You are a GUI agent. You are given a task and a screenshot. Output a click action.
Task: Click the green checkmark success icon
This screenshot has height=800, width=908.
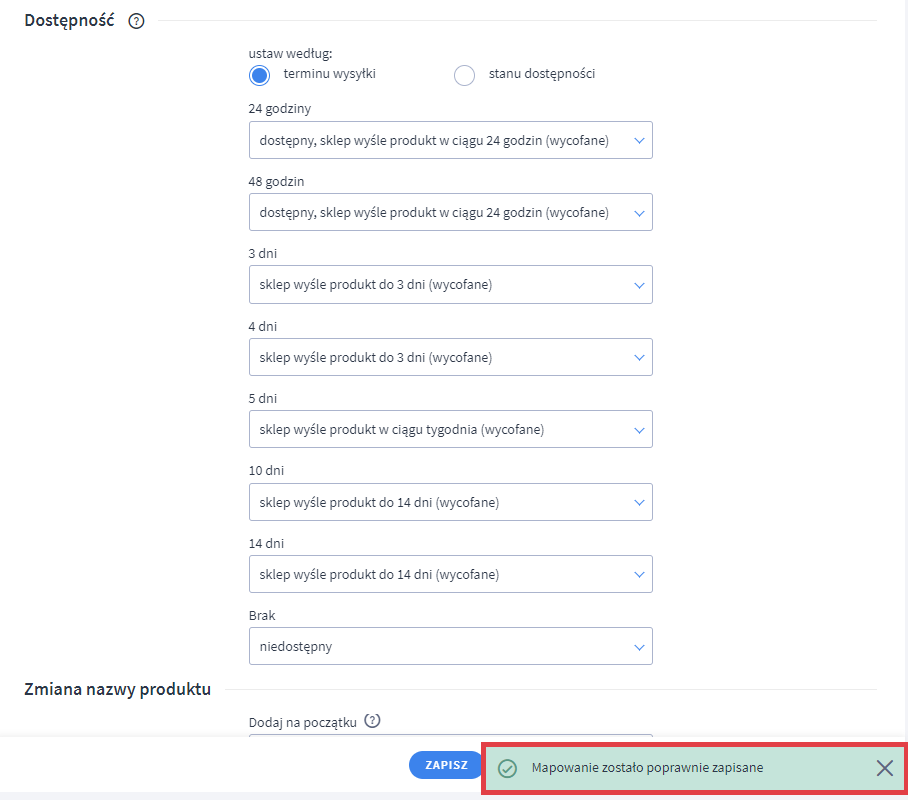(507, 768)
